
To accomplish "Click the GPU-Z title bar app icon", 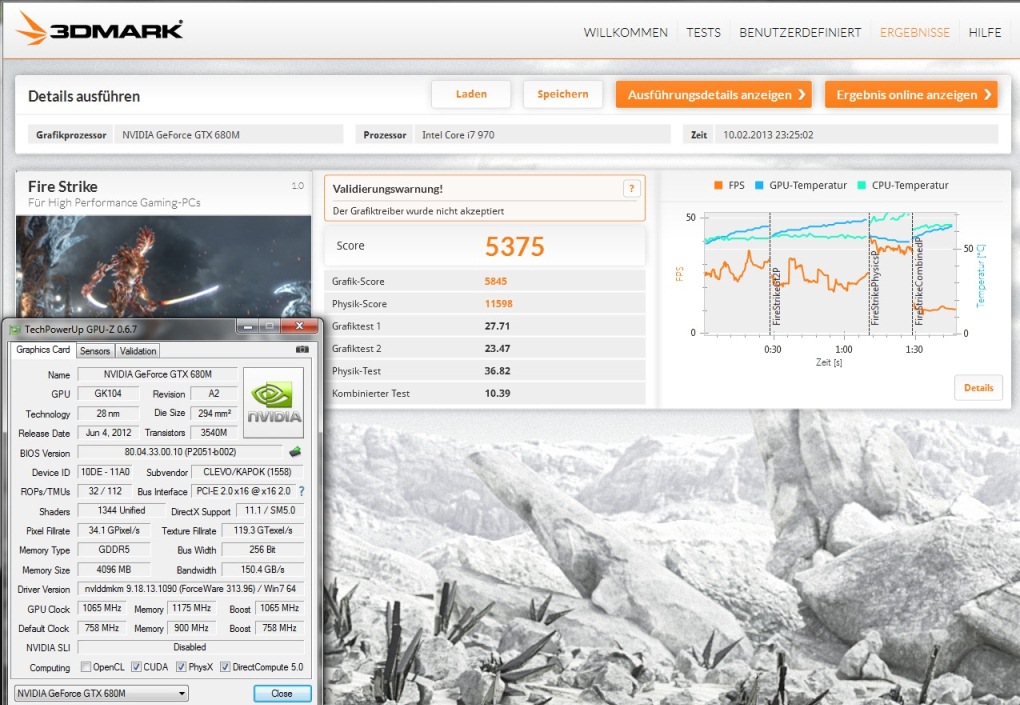I will pyautogui.click(x=14, y=328).
